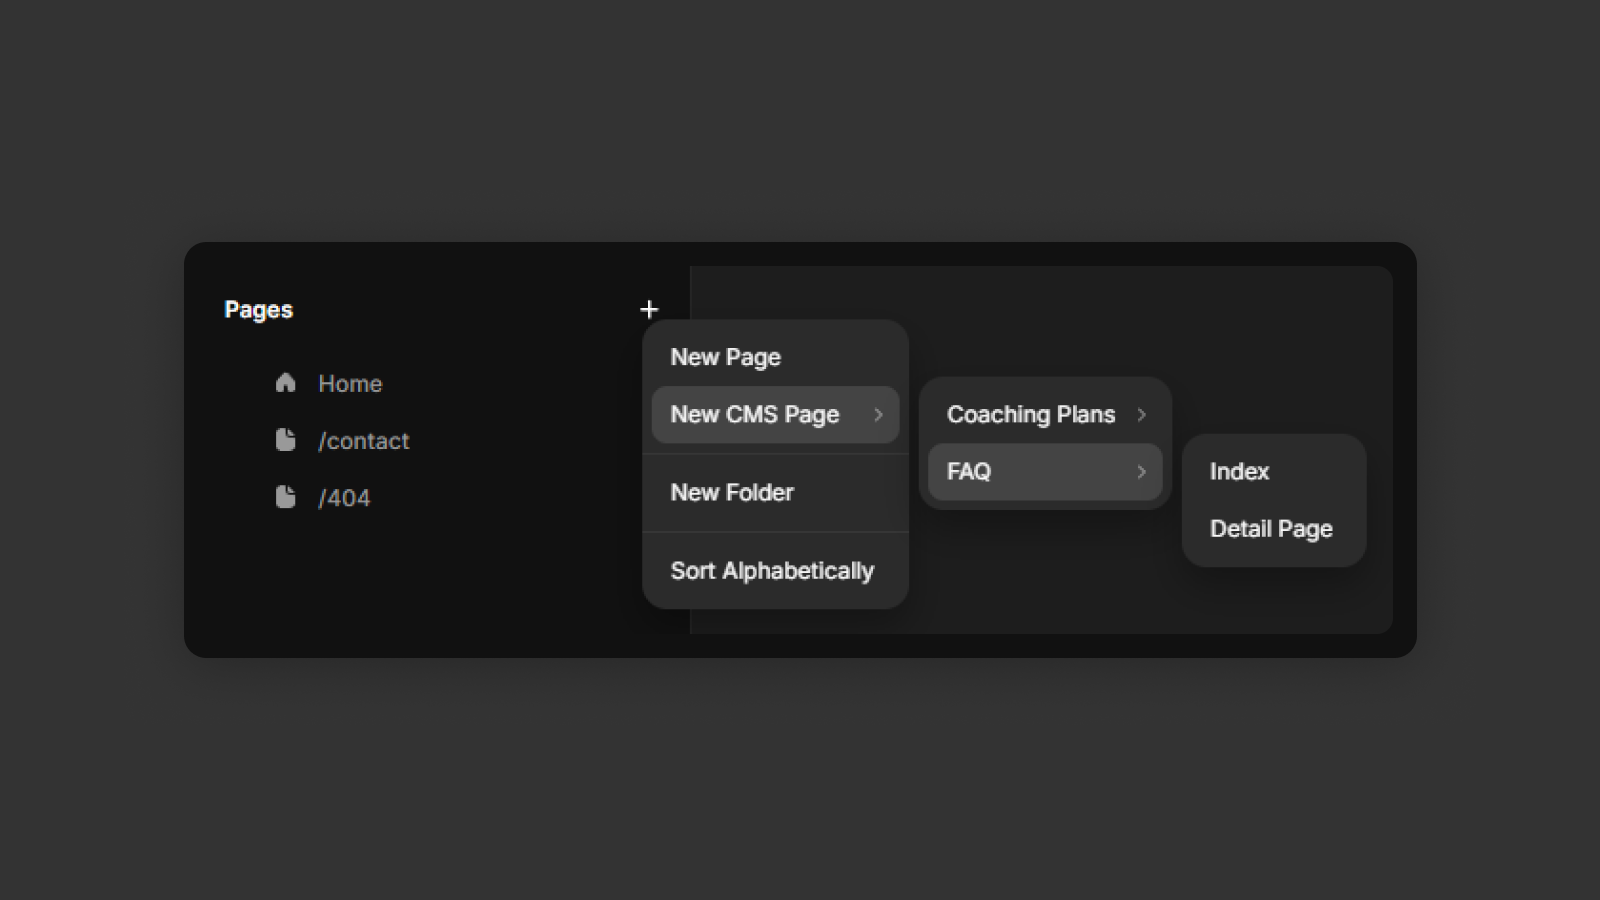Create a New Folder from the menu
This screenshot has height=900, width=1600.
coord(731,492)
